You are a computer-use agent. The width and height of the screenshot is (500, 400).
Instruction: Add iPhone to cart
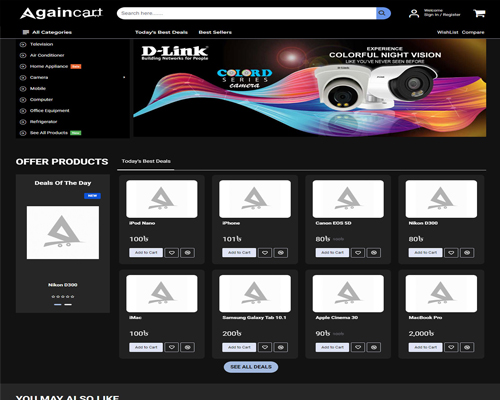point(239,253)
